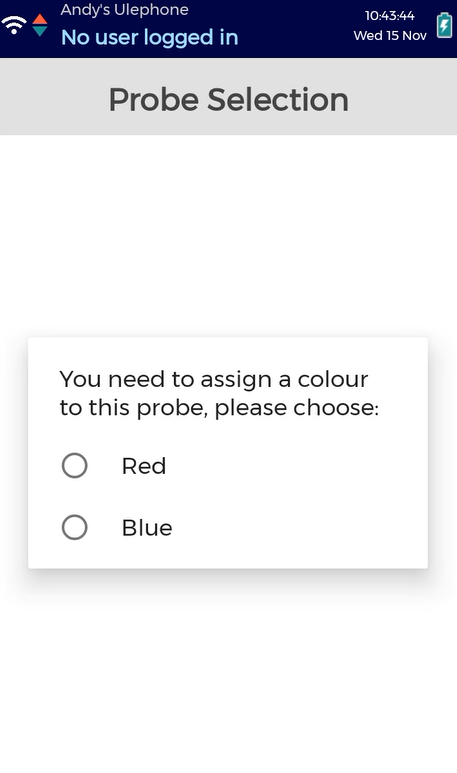
Task: Tap the "Andy's Ulephone" device name
Action: click(x=124, y=10)
